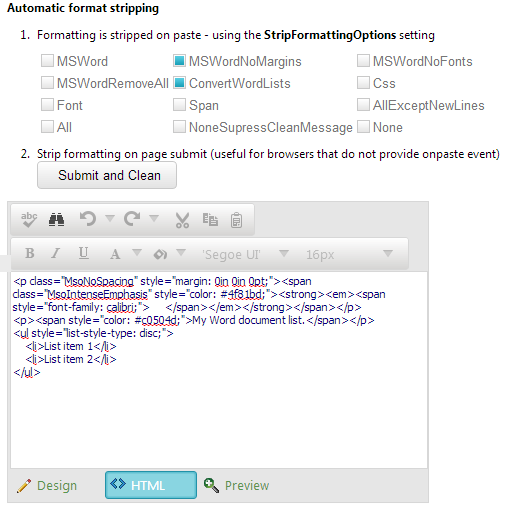Check the Span option
The height and width of the screenshot is (516, 510).
[x=179, y=105]
